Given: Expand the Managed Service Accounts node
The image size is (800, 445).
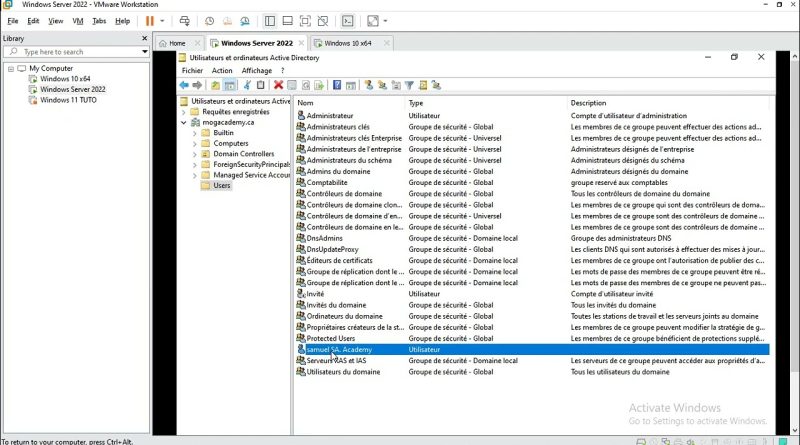Looking at the screenshot, I should click(195, 175).
